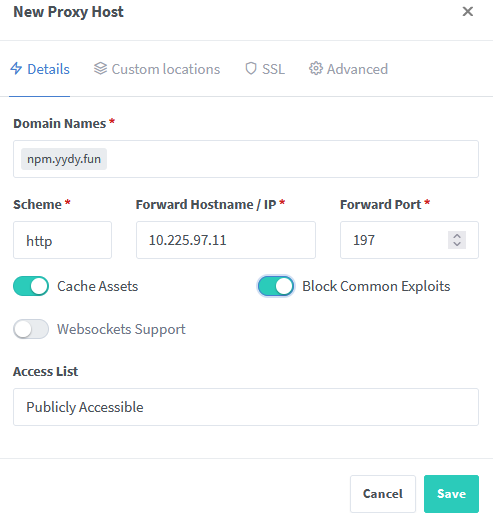Cancel the proxy host creation
The height and width of the screenshot is (513, 493).
click(x=383, y=494)
